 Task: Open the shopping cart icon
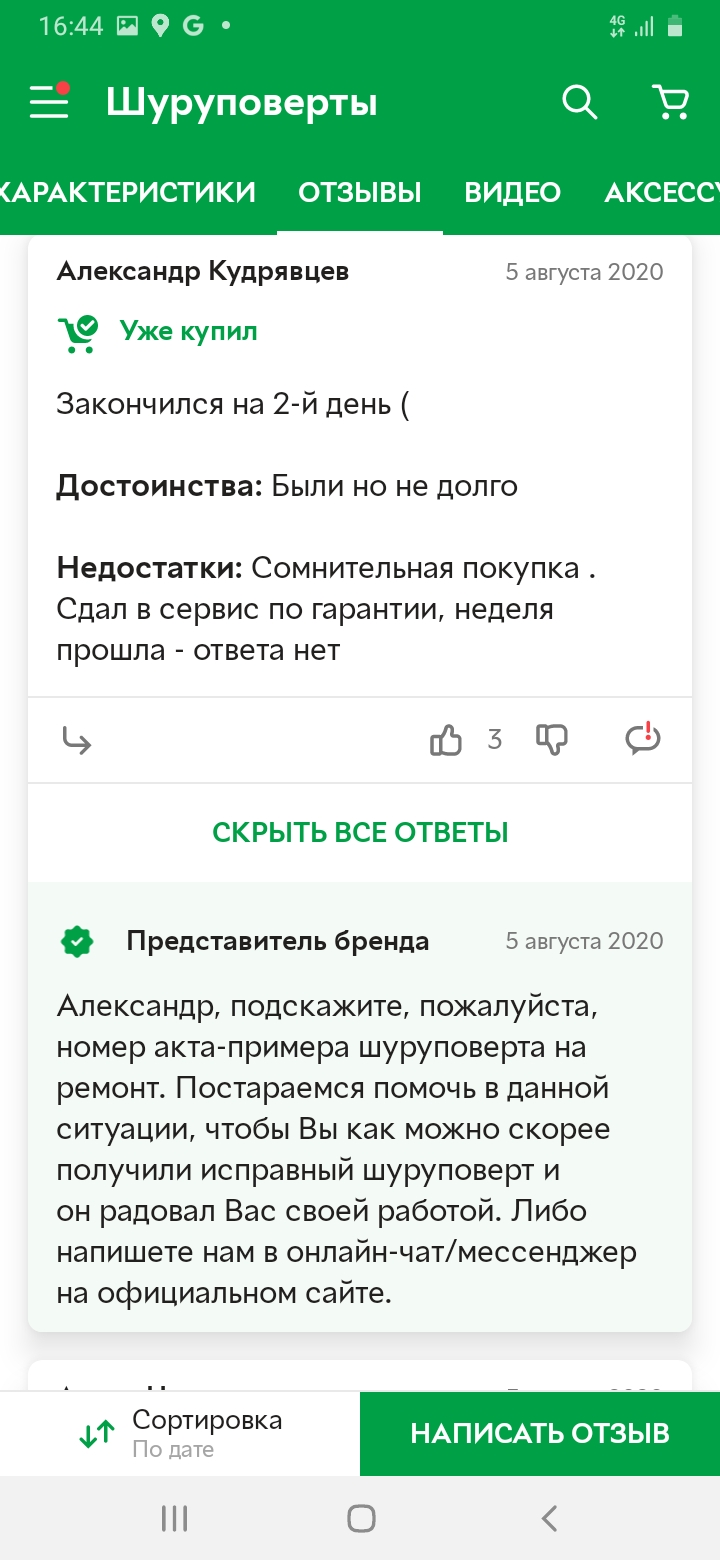click(x=670, y=102)
